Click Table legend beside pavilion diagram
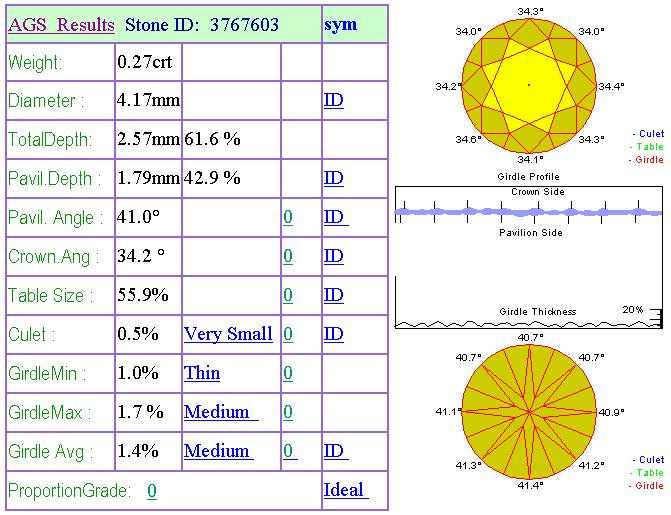 click(x=647, y=472)
